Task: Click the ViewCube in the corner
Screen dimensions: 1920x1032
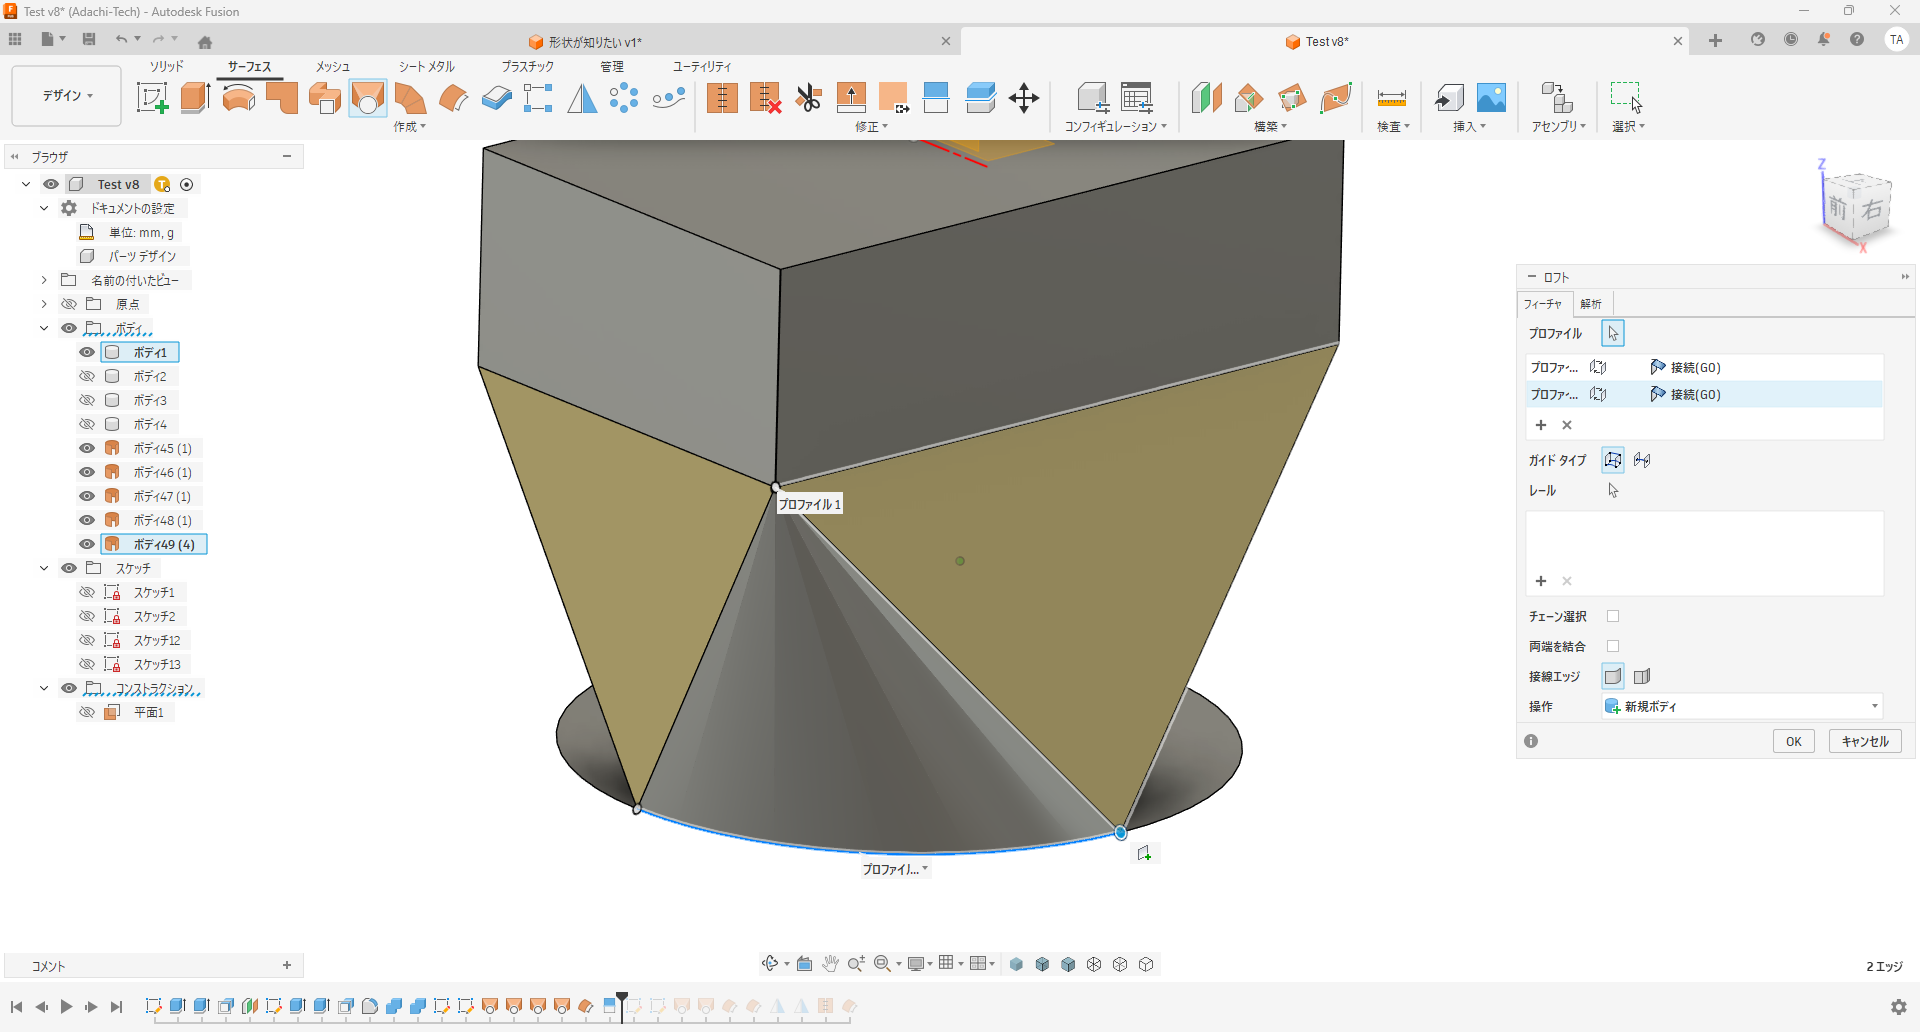Action: [x=1858, y=207]
